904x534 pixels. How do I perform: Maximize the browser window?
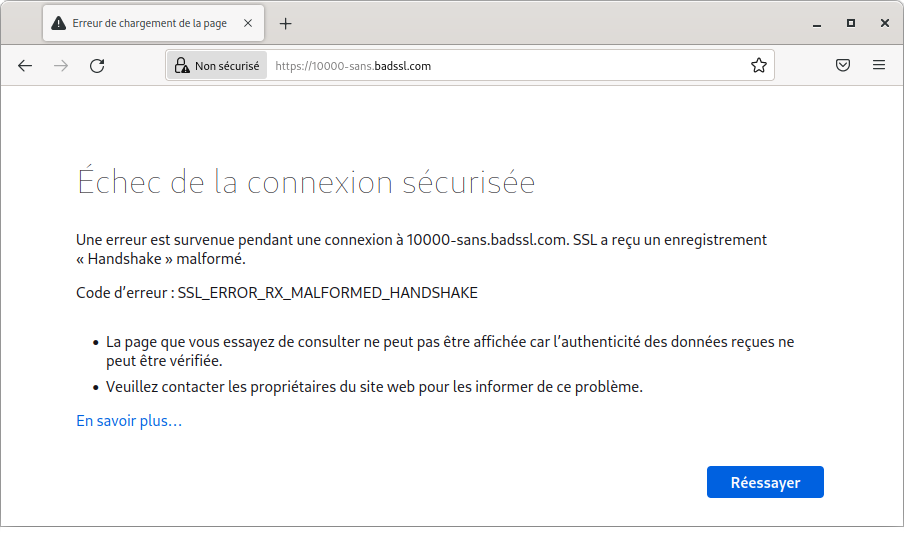click(851, 23)
